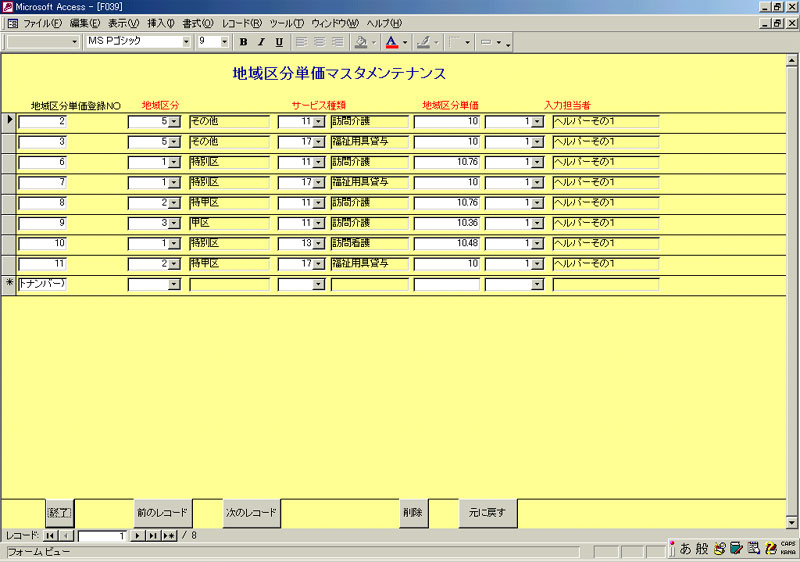800x562 pixels.
Task: Select the new-record row selector marked with asterisk
Action: click(10, 283)
